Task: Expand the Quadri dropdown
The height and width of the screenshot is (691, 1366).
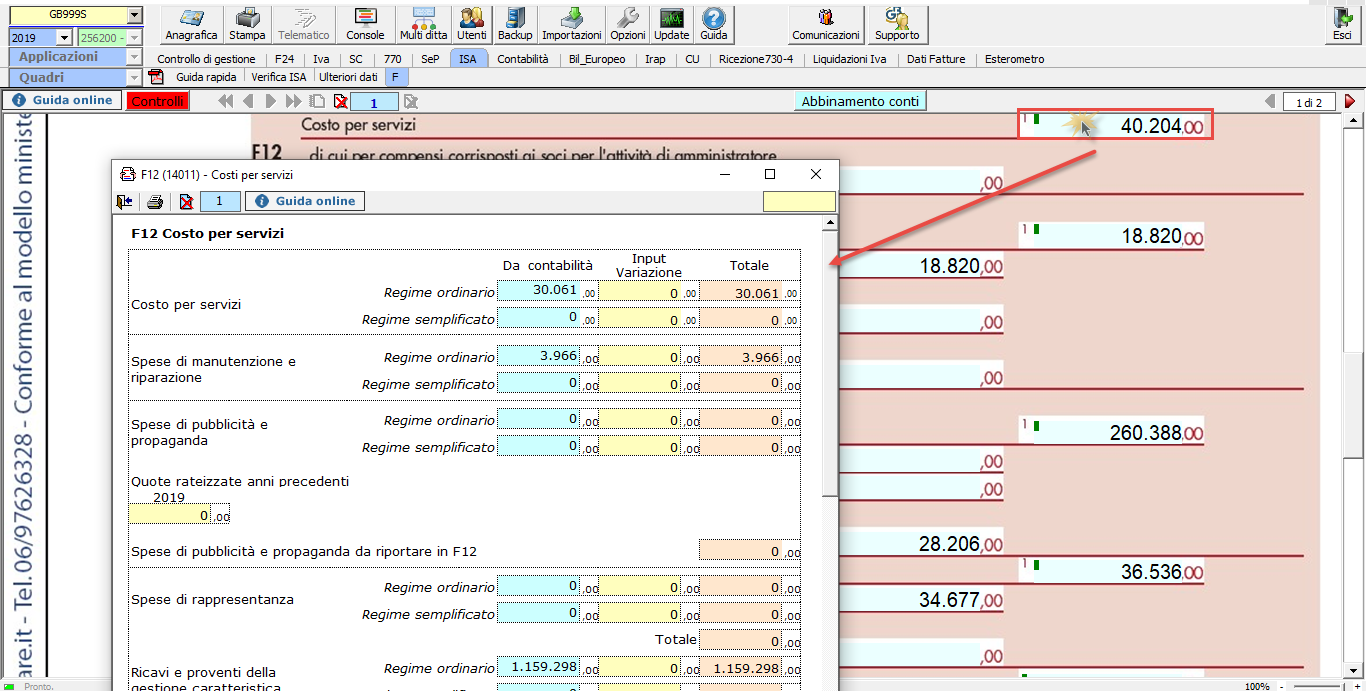Action: 134,77
